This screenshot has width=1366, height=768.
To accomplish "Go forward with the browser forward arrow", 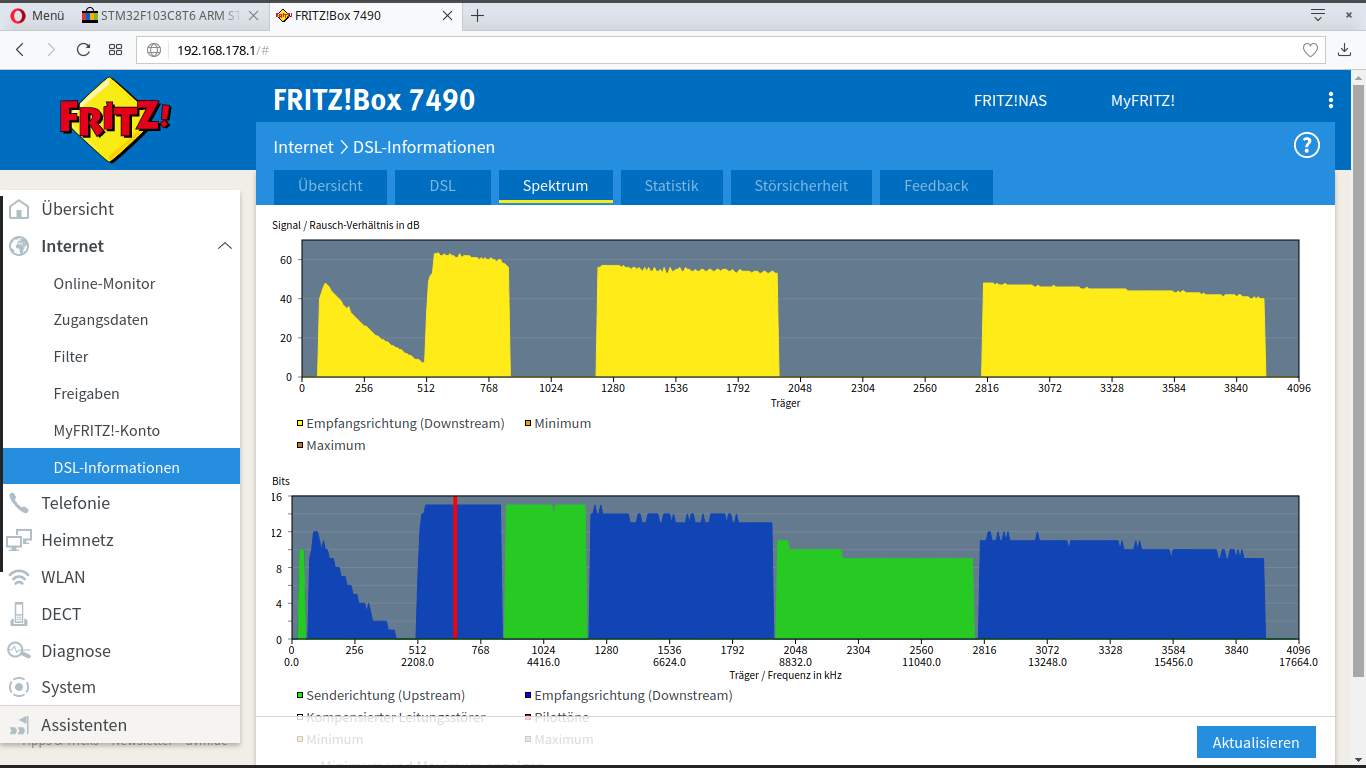I will pos(51,50).
